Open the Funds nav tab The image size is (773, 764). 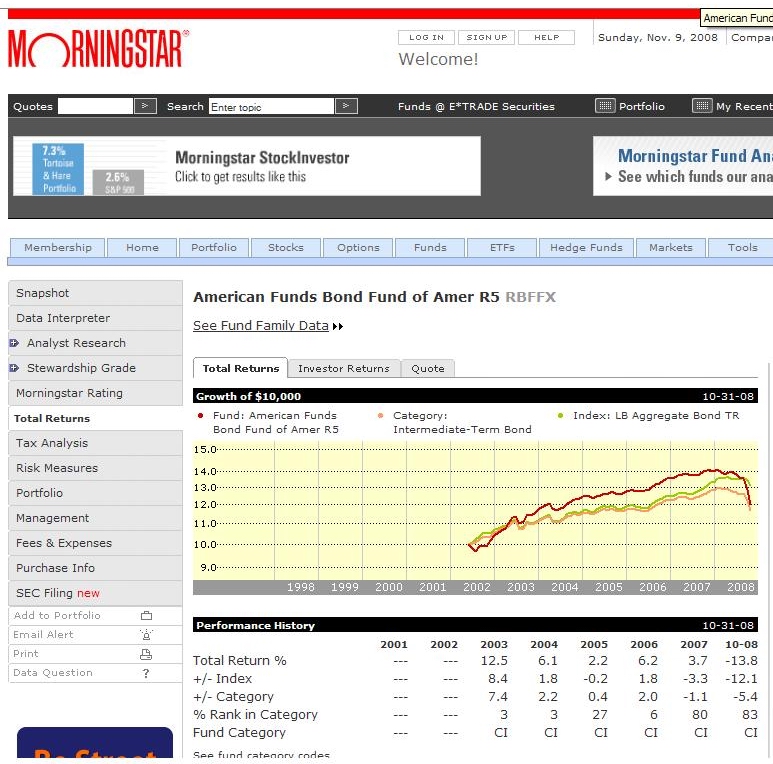(430, 247)
